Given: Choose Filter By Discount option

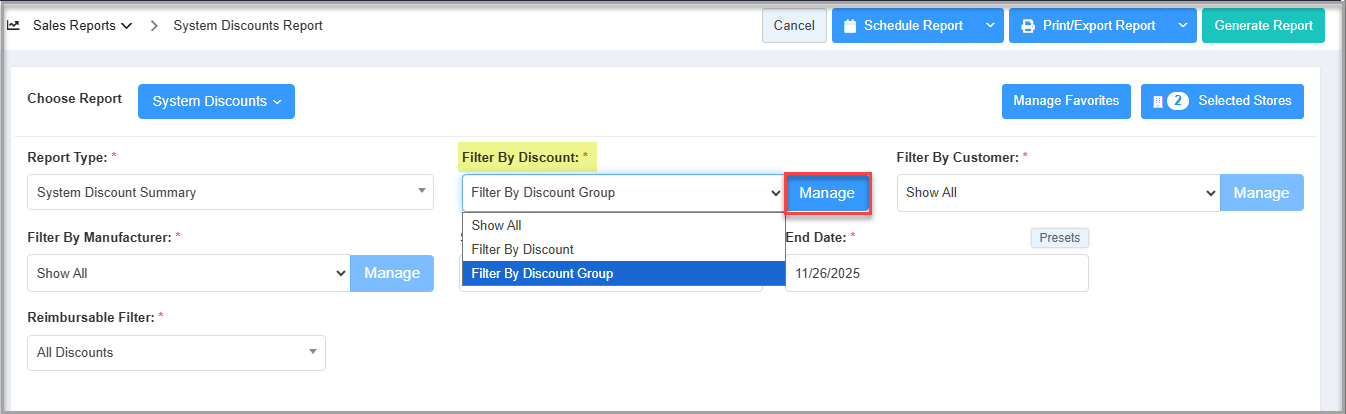Looking at the screenshot, I should tap(522, 250).
